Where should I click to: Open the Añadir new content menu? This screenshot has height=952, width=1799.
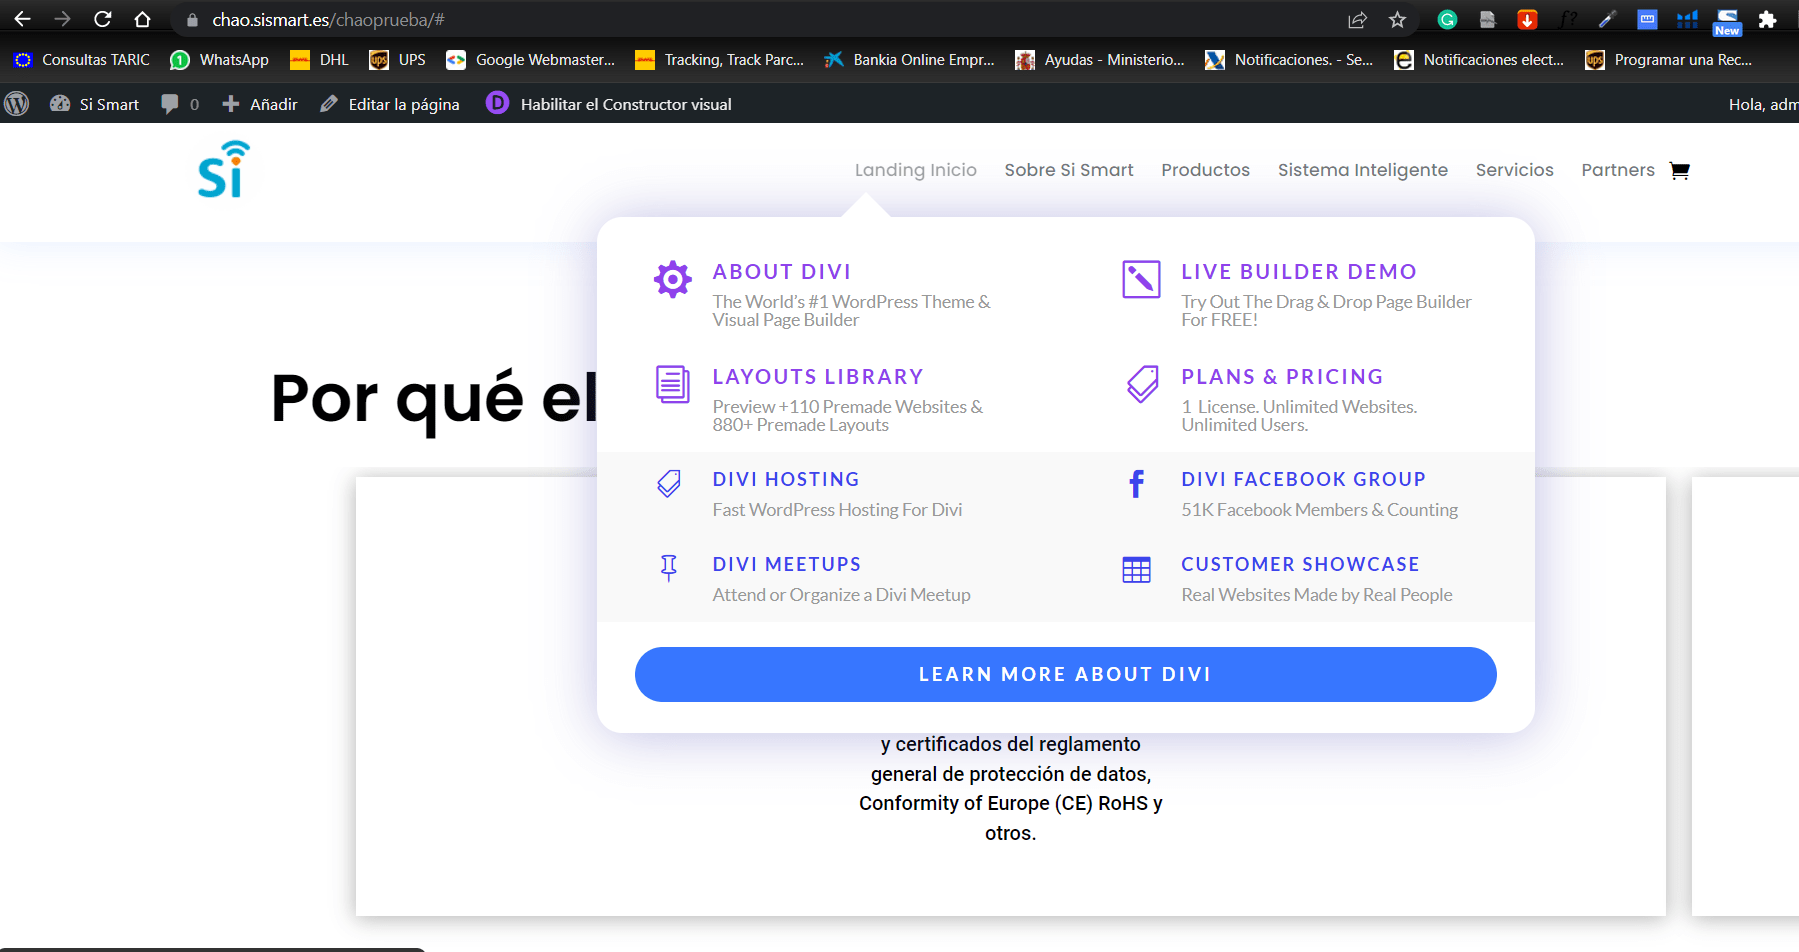pos(260,104)
